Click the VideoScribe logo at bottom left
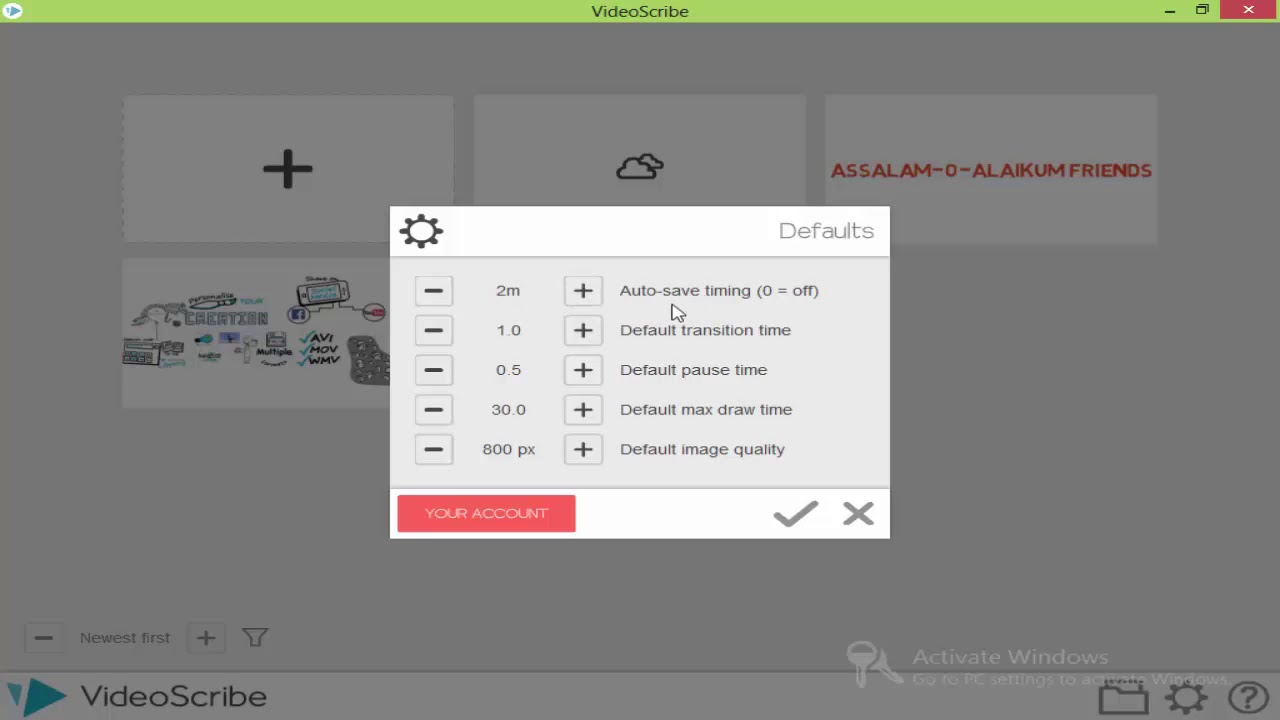The width and height of the screenshot is (1280, 720). 138,696
